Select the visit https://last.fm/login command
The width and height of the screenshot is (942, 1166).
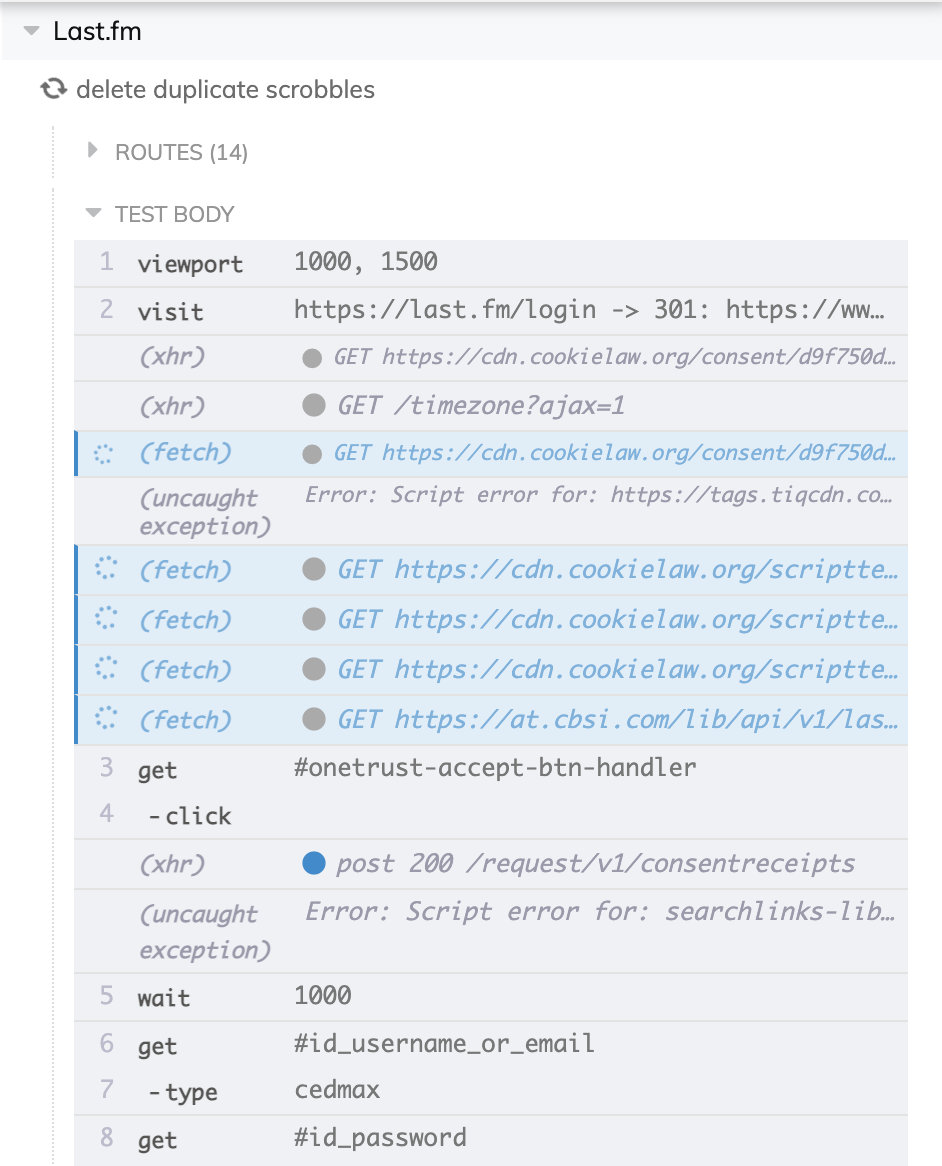[x=491, y=311]
